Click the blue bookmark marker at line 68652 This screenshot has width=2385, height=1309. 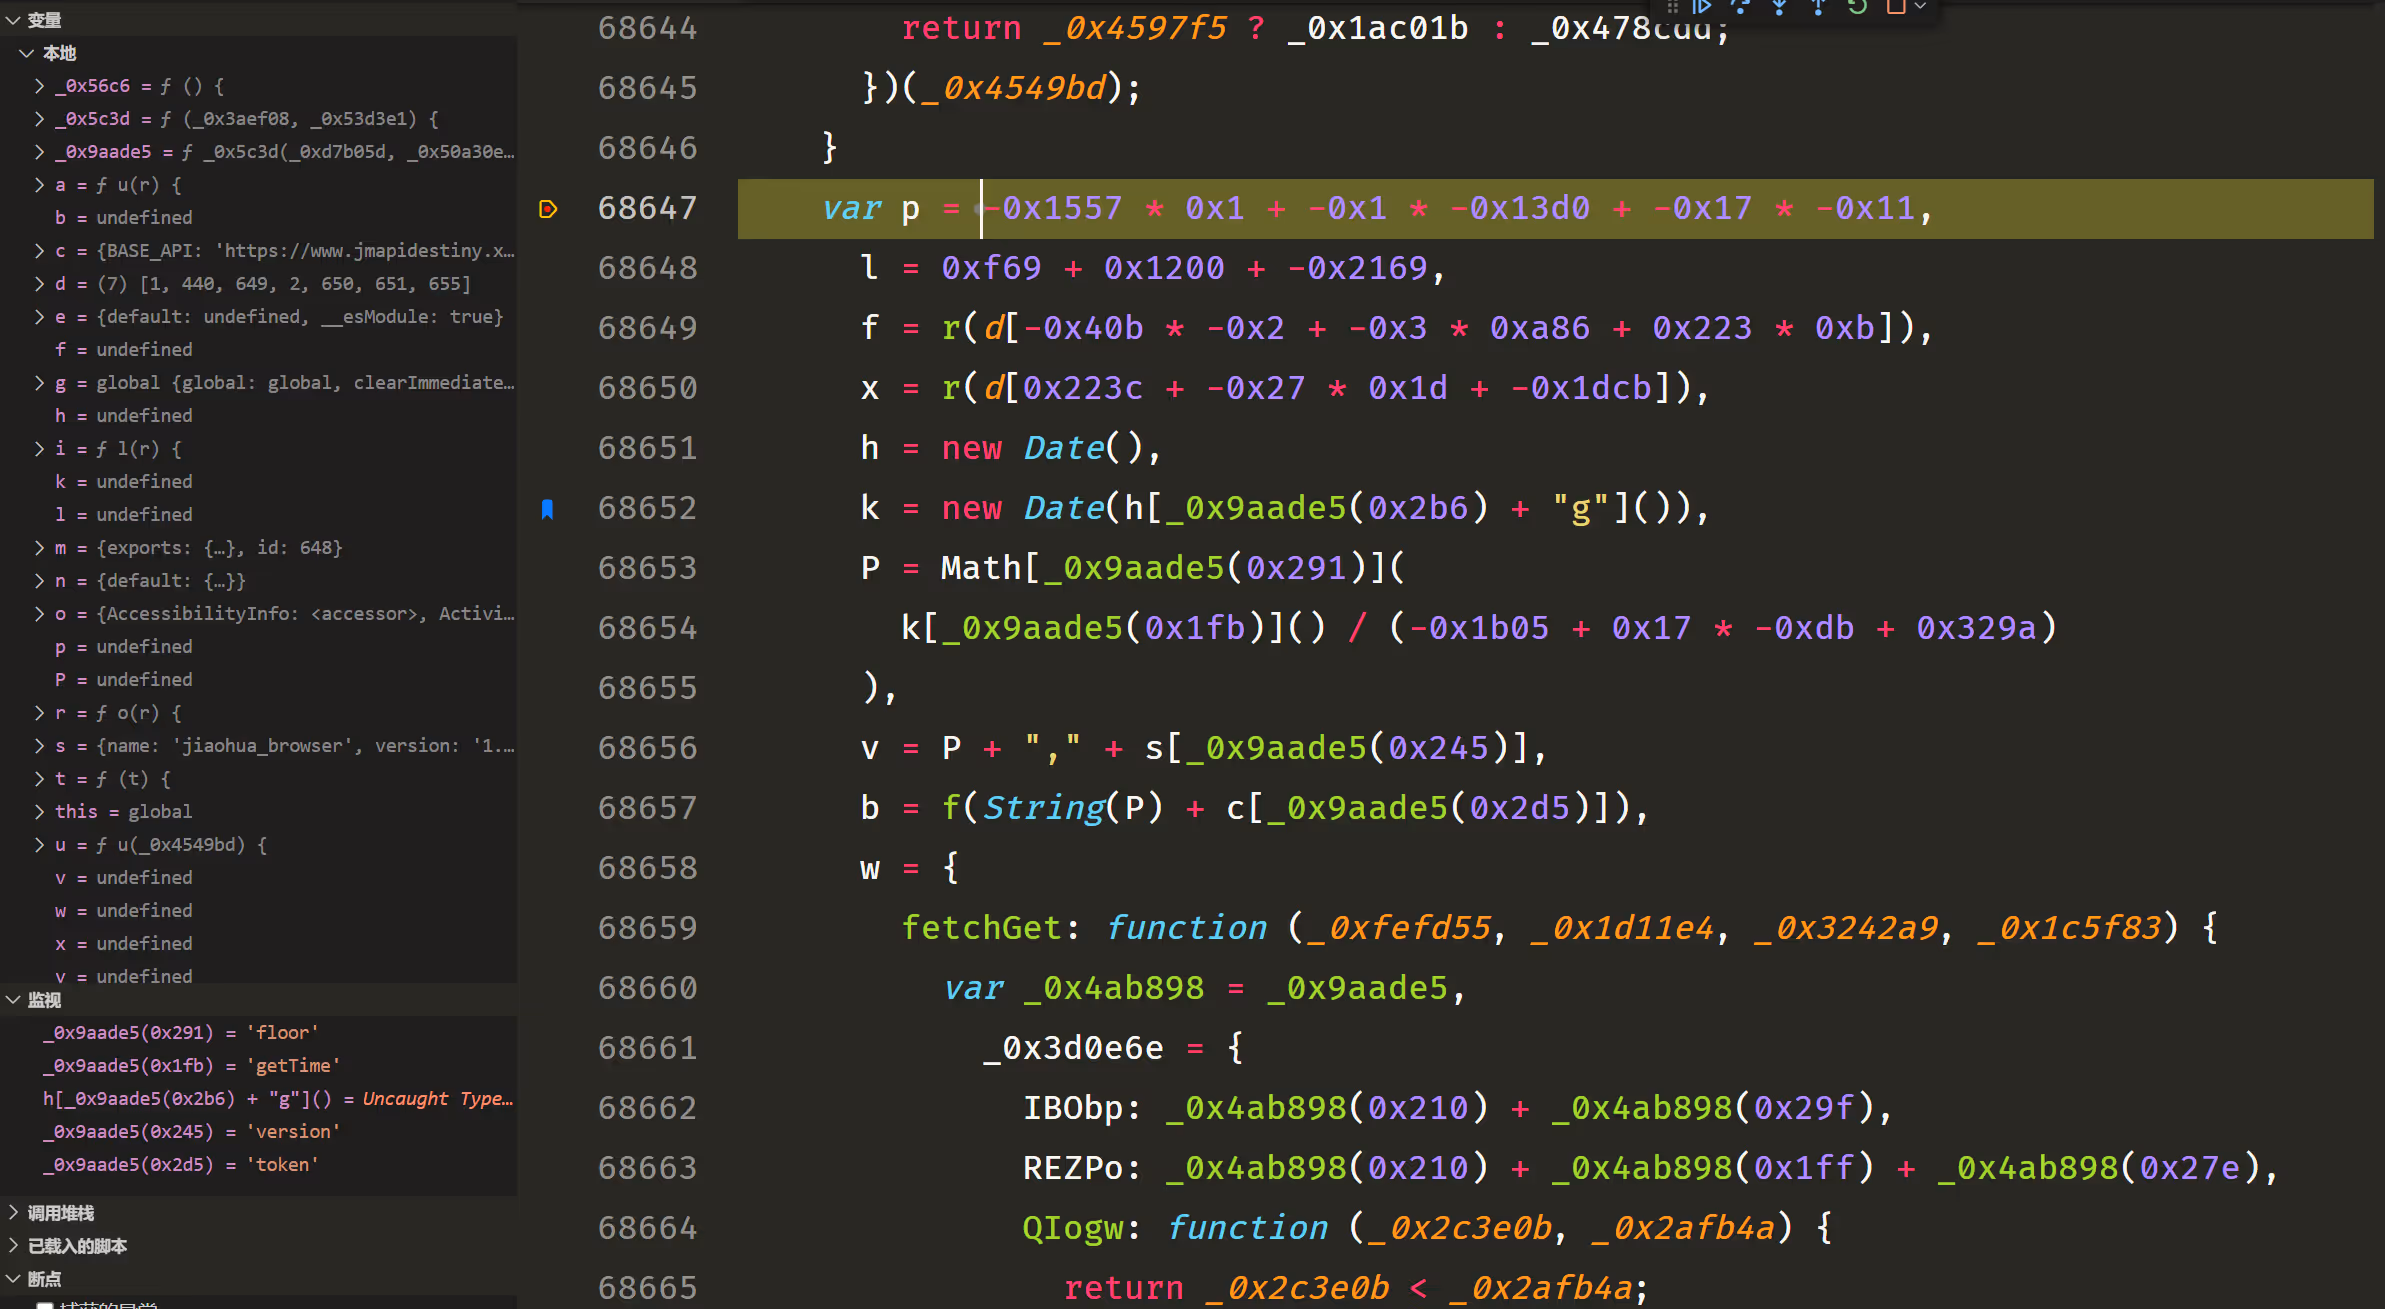(547, 509)
